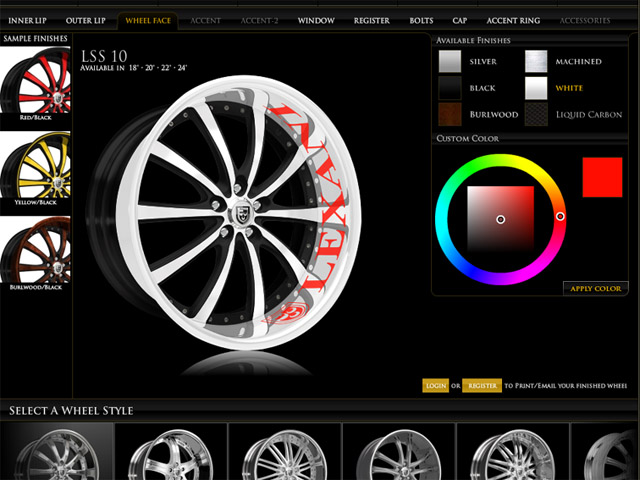Click the LSS 10 wheel name heading
640x480 pixels.
click(x=104, y=56)
